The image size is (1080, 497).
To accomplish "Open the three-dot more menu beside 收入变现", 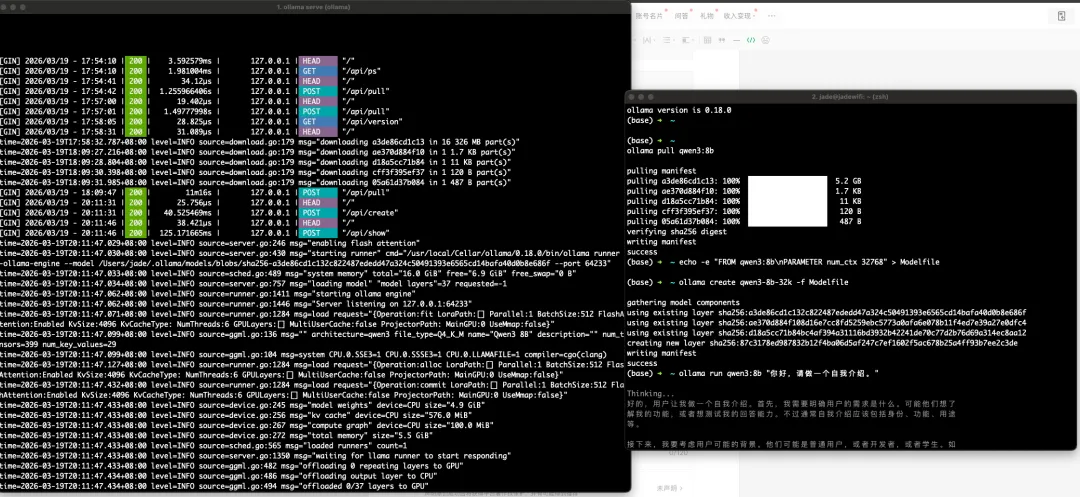I will (x=771, y=16).
